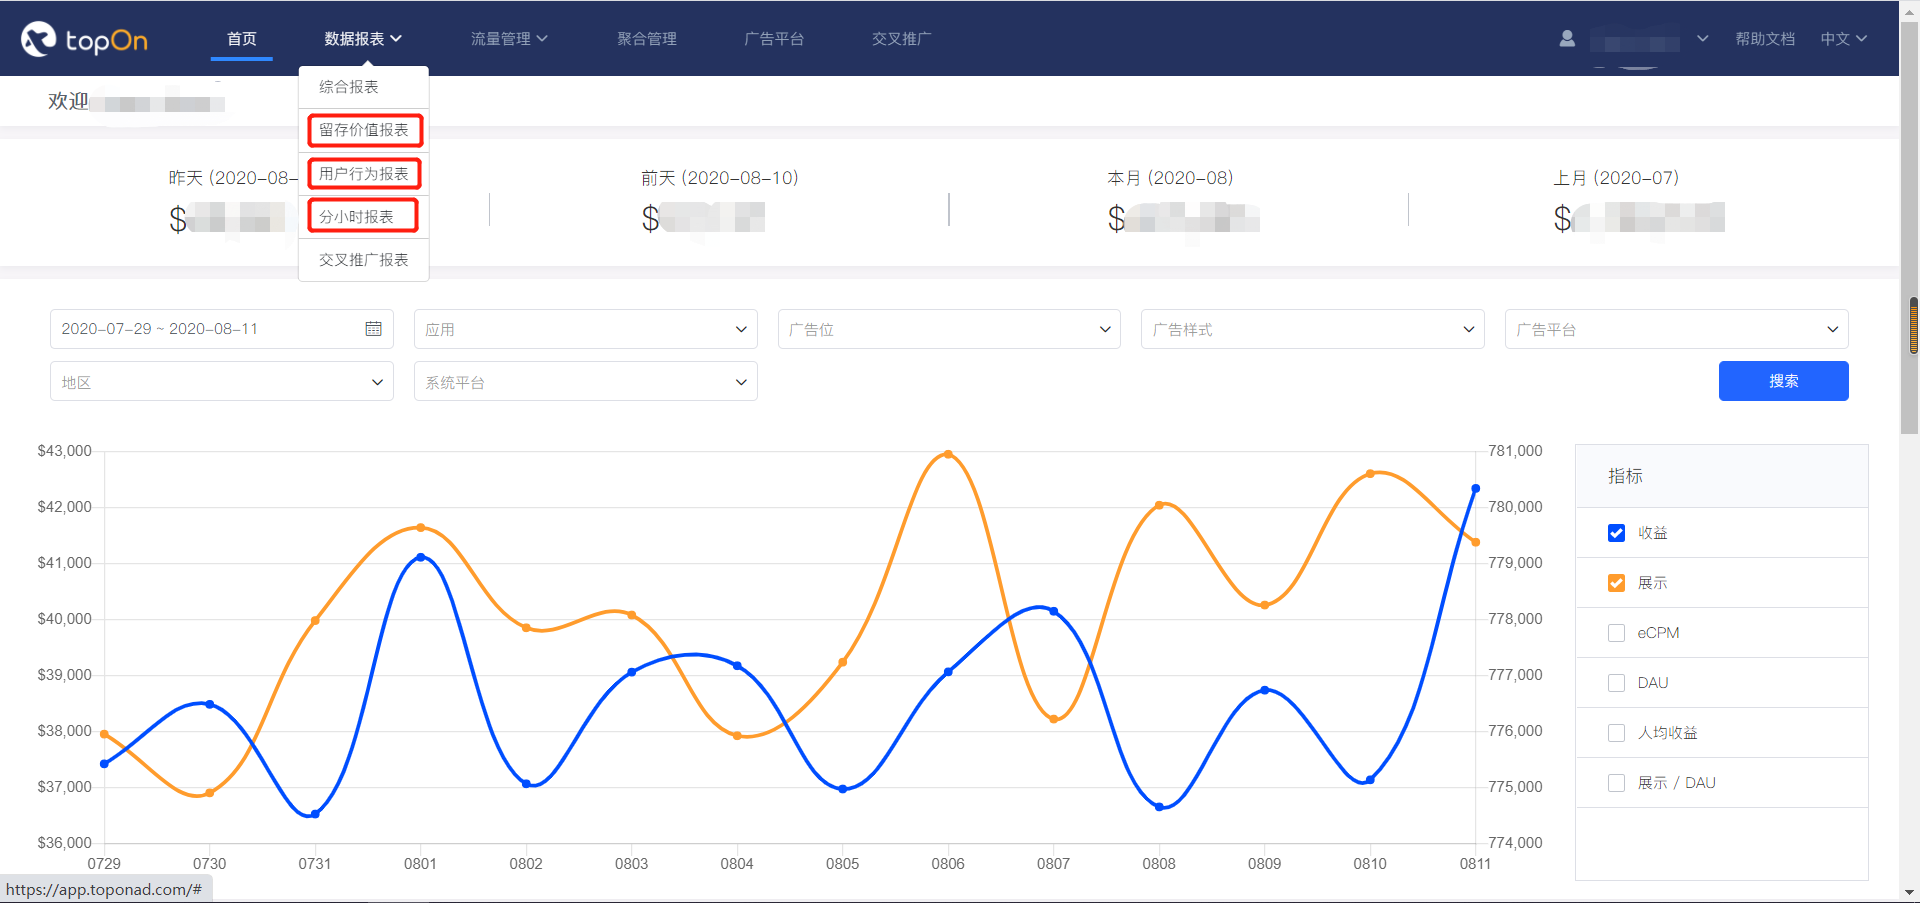The height and width of the screenshot is (903, 1920).
Task: Click the 流量管理 menu chevron arrow
Action: [x=542, y=39]
